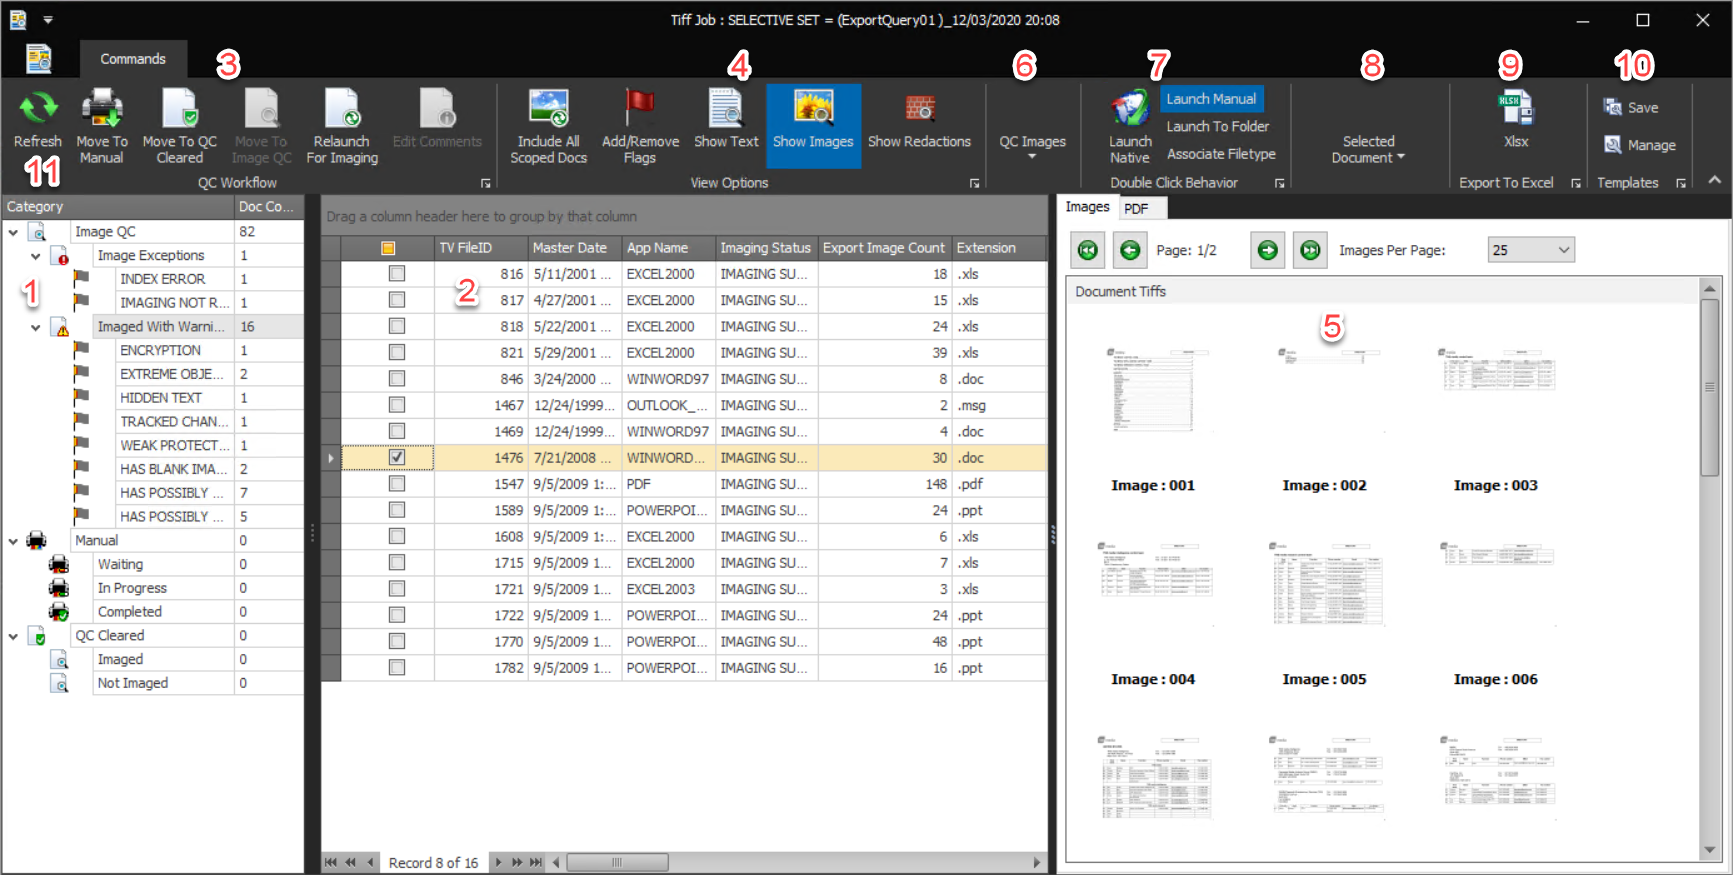Click Move To QC Cleared icon
This screenshot has height=875, width=1733.
point(180,108)
